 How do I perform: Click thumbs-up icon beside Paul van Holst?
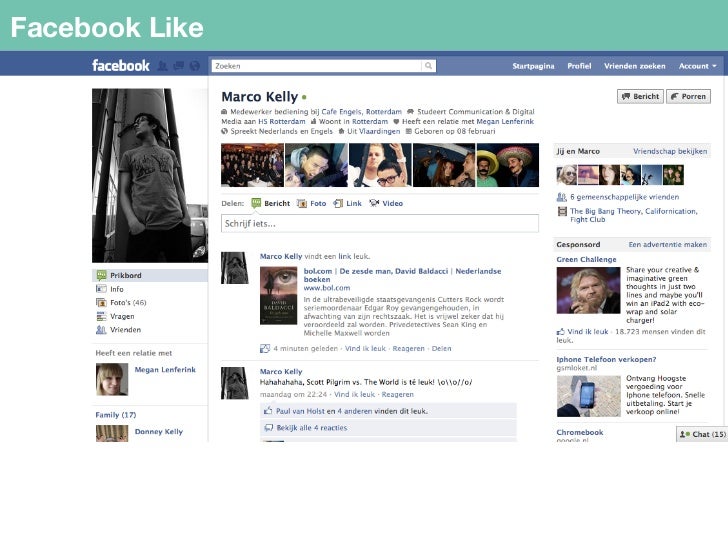(268, 411)
